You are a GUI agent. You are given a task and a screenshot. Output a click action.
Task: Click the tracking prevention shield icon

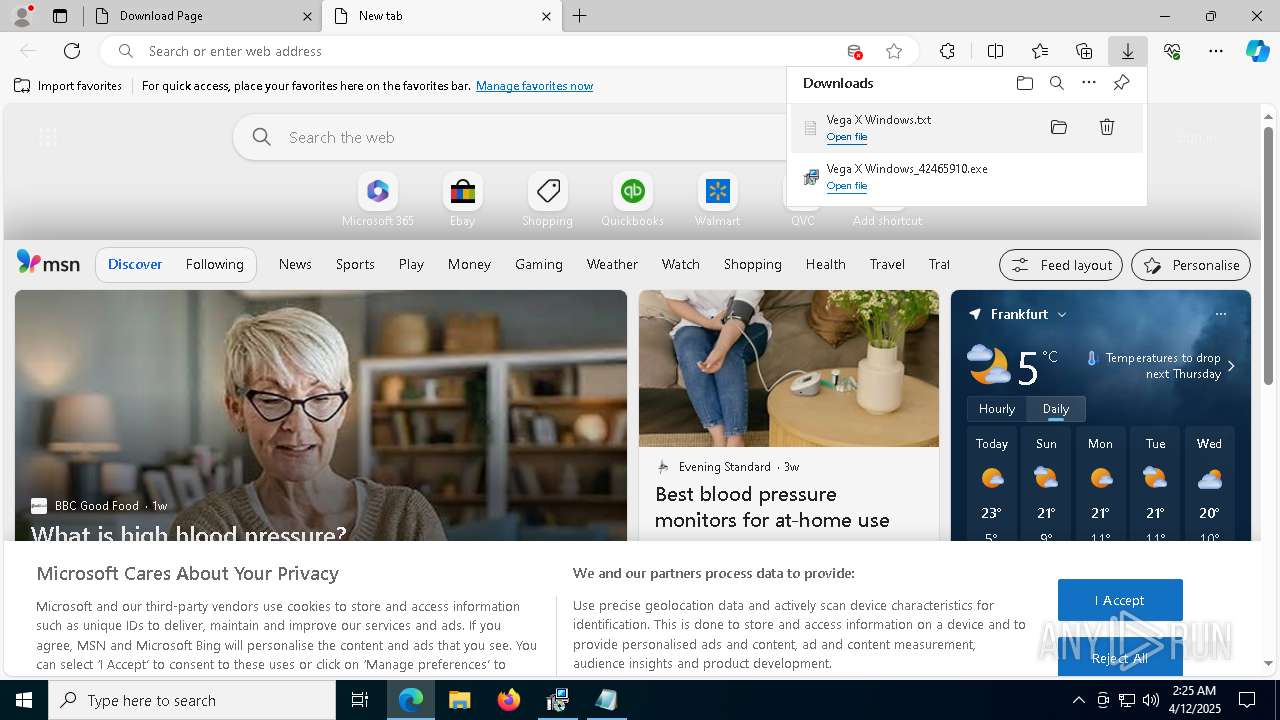point(854,51)
